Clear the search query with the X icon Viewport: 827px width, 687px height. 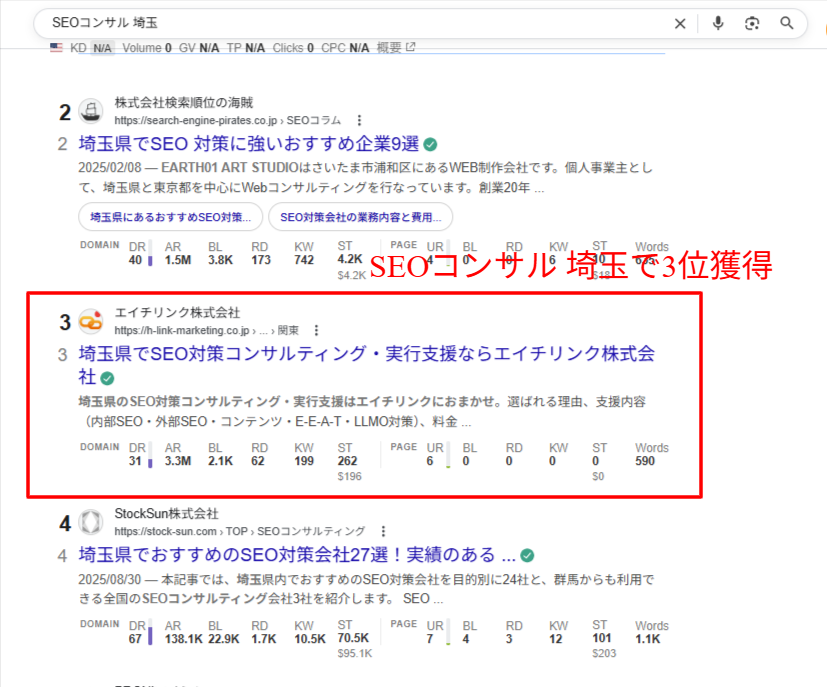click(680, 23)
